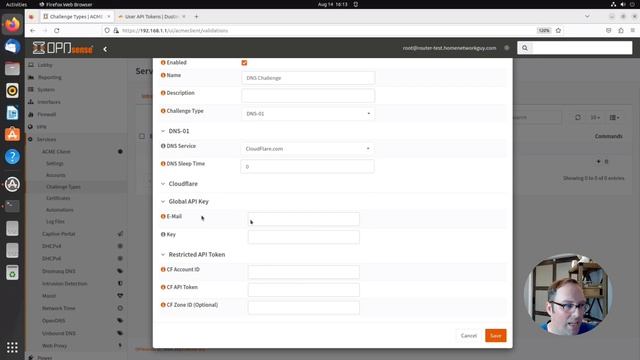The height and width of the screenshot is (360, 640).
Task: Bookmark this page with the star
Action: point(558,31)
